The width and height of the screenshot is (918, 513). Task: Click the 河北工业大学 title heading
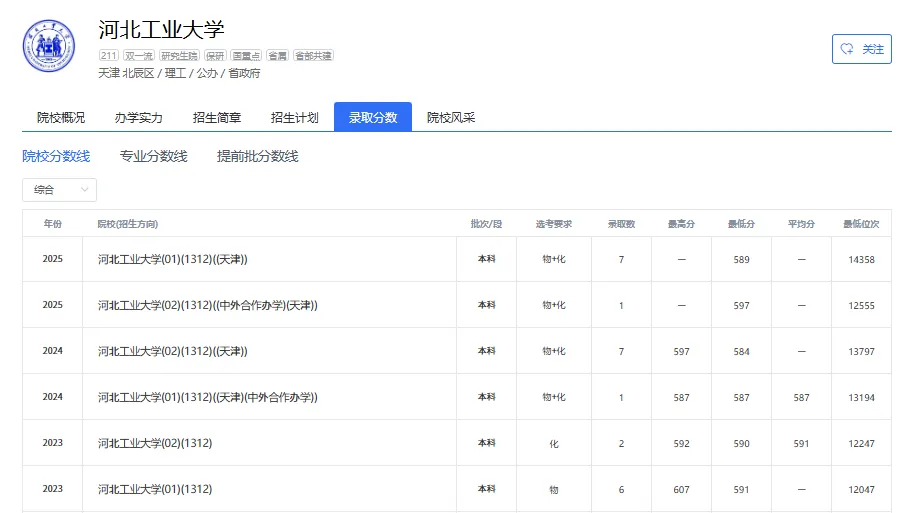coord(161,29)
